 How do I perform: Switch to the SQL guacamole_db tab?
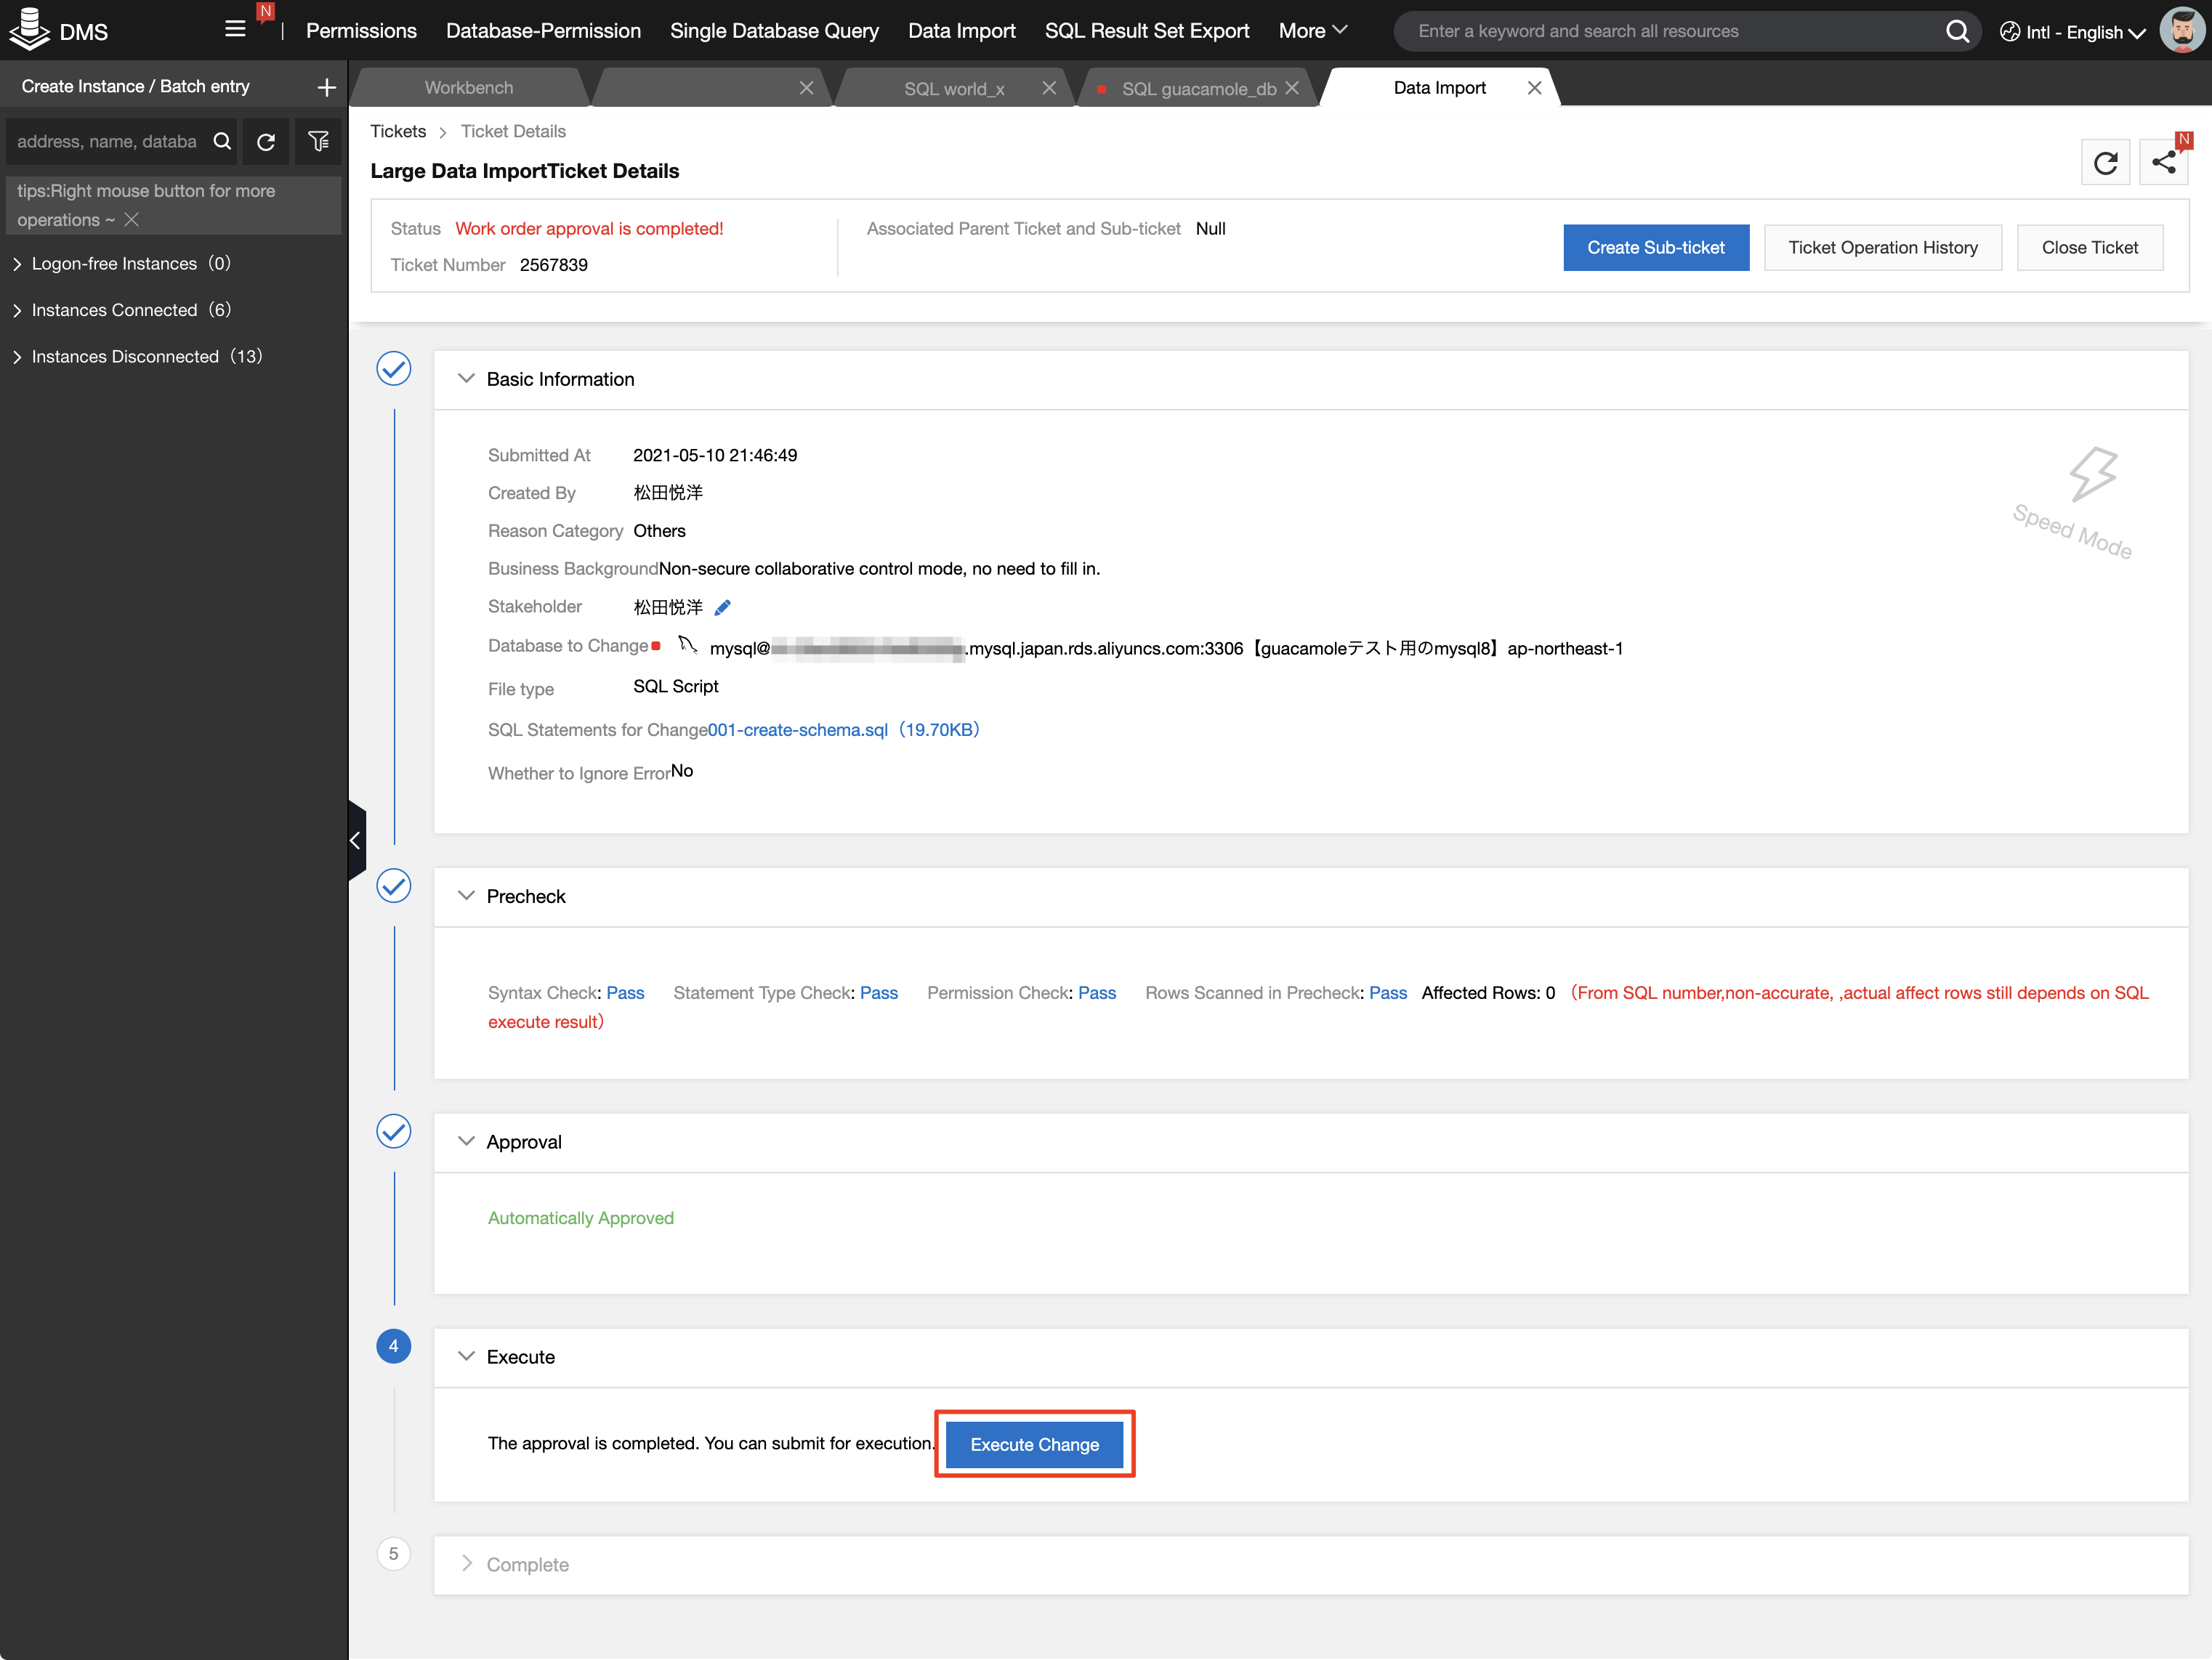click(1198, 88)
